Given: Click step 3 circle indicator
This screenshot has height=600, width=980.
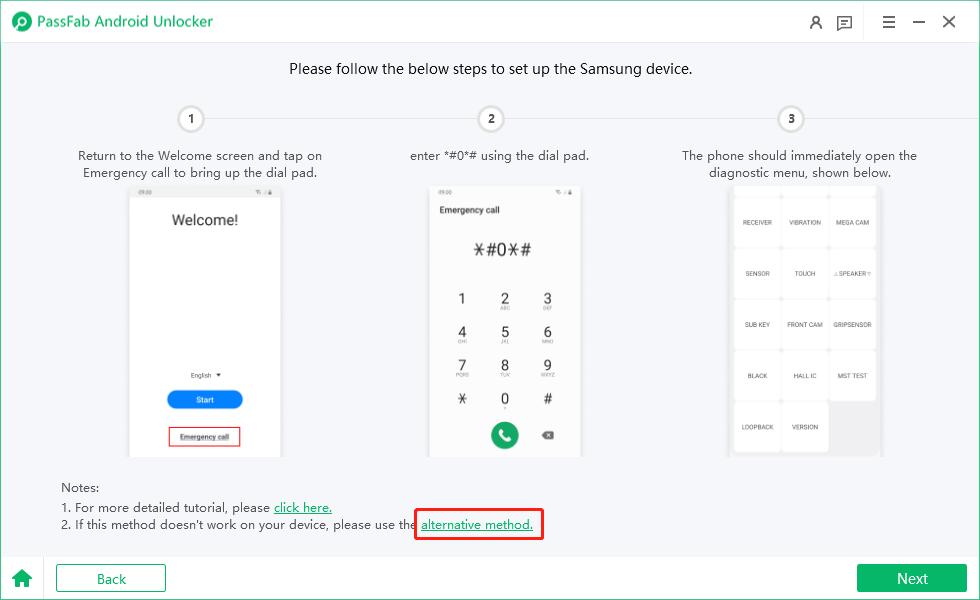Looking at the screenshot, I should click(791, 119).
